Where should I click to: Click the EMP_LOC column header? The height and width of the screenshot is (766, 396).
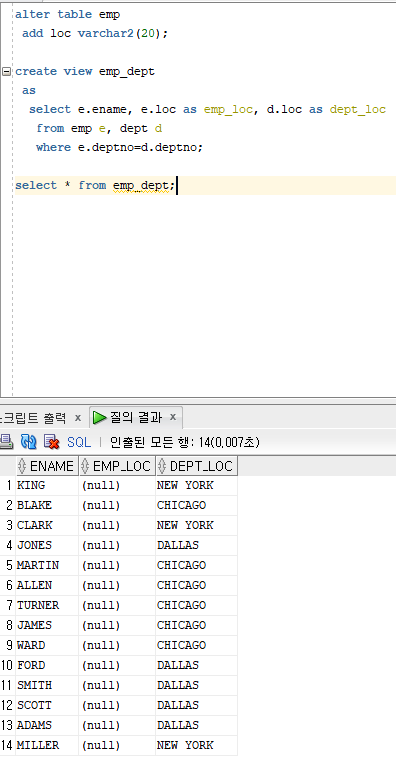(x=117, y=466)
